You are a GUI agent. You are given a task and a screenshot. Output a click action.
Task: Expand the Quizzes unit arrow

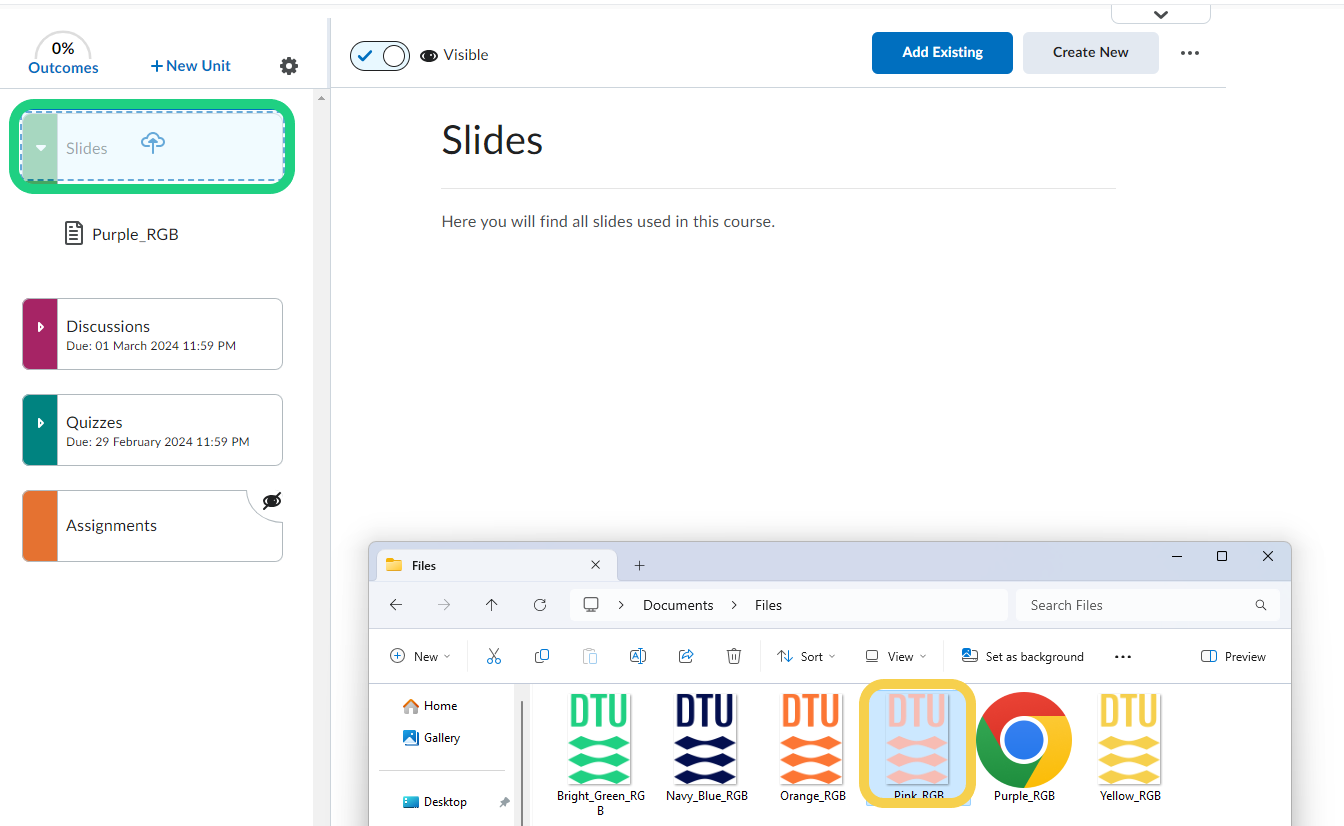tap(40, 423)
